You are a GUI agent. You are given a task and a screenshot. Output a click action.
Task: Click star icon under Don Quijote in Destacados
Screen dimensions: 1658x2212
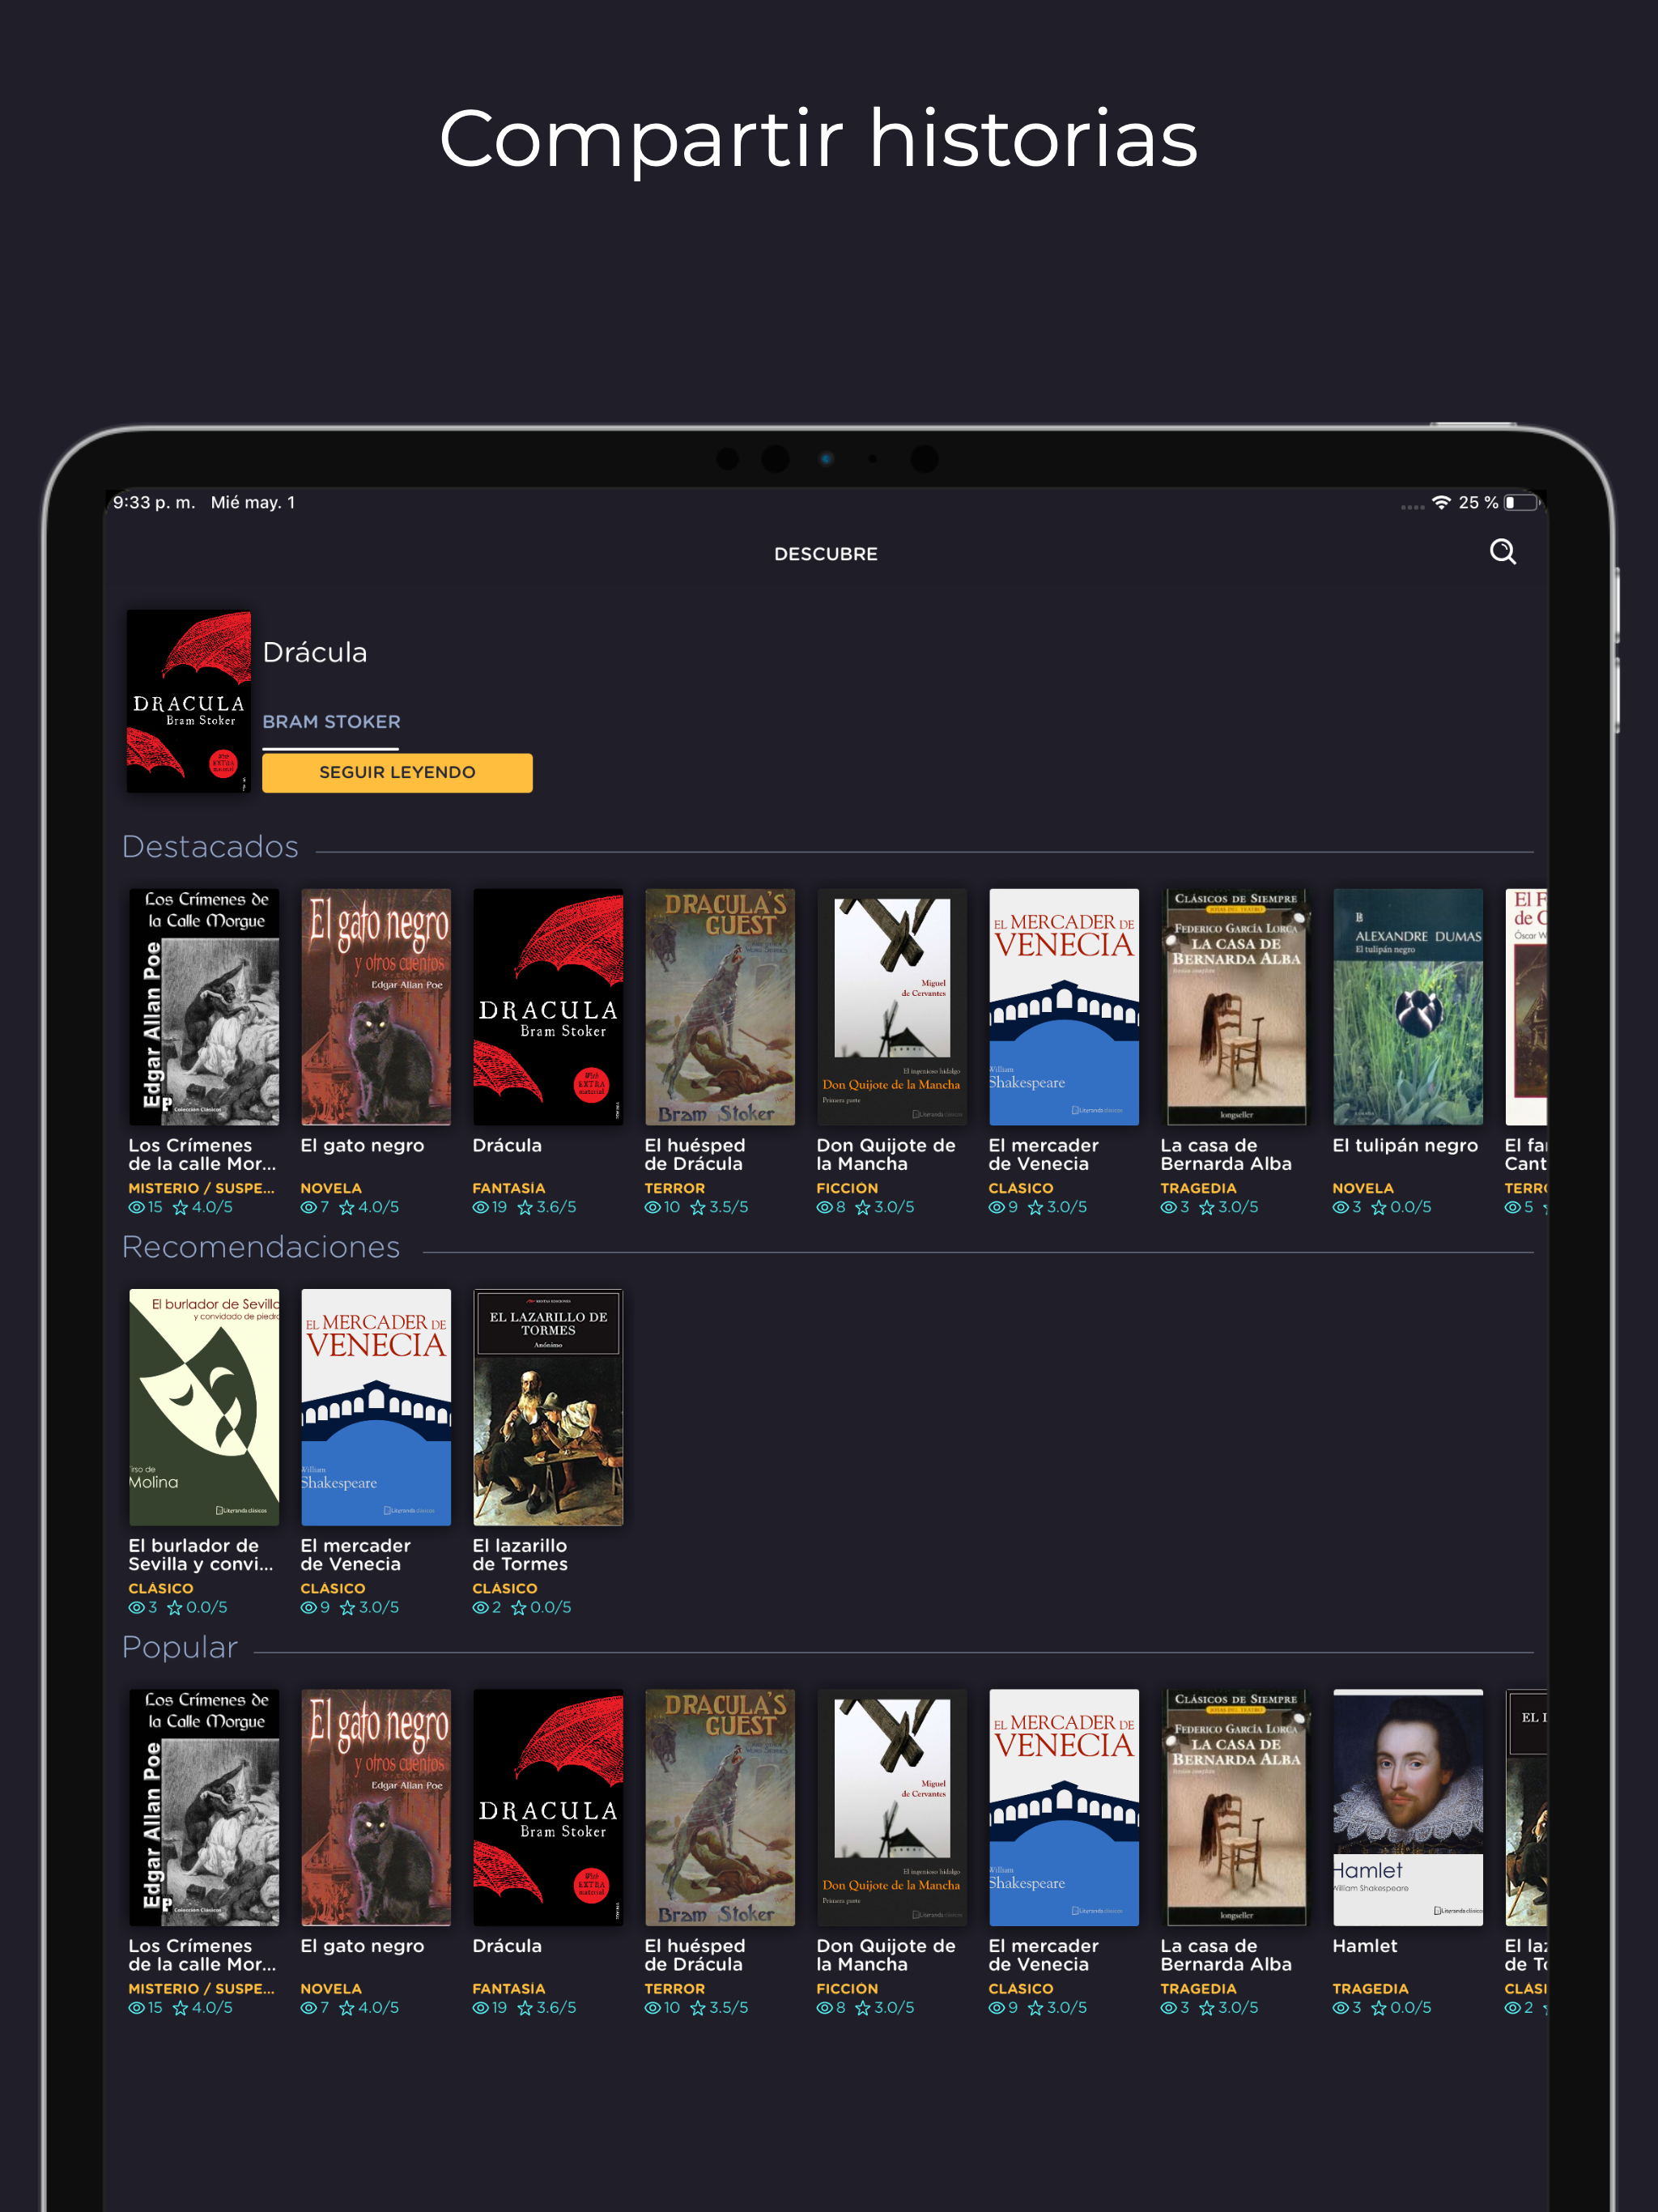863,1207
